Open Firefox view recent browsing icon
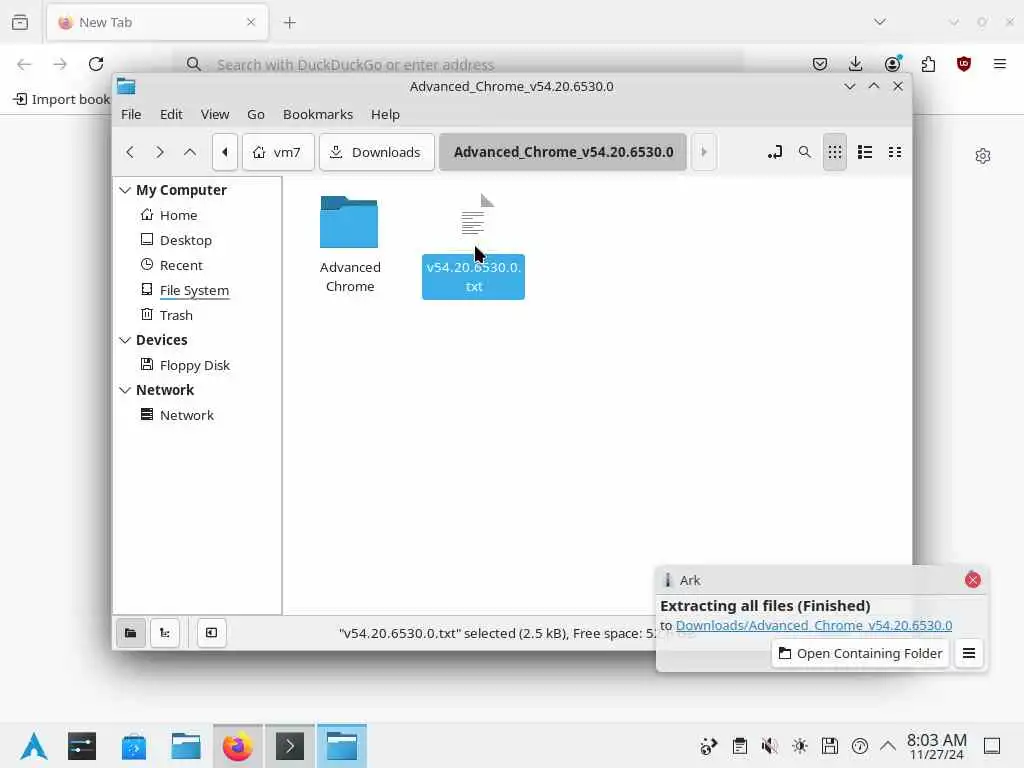 (x=20, y=22)
